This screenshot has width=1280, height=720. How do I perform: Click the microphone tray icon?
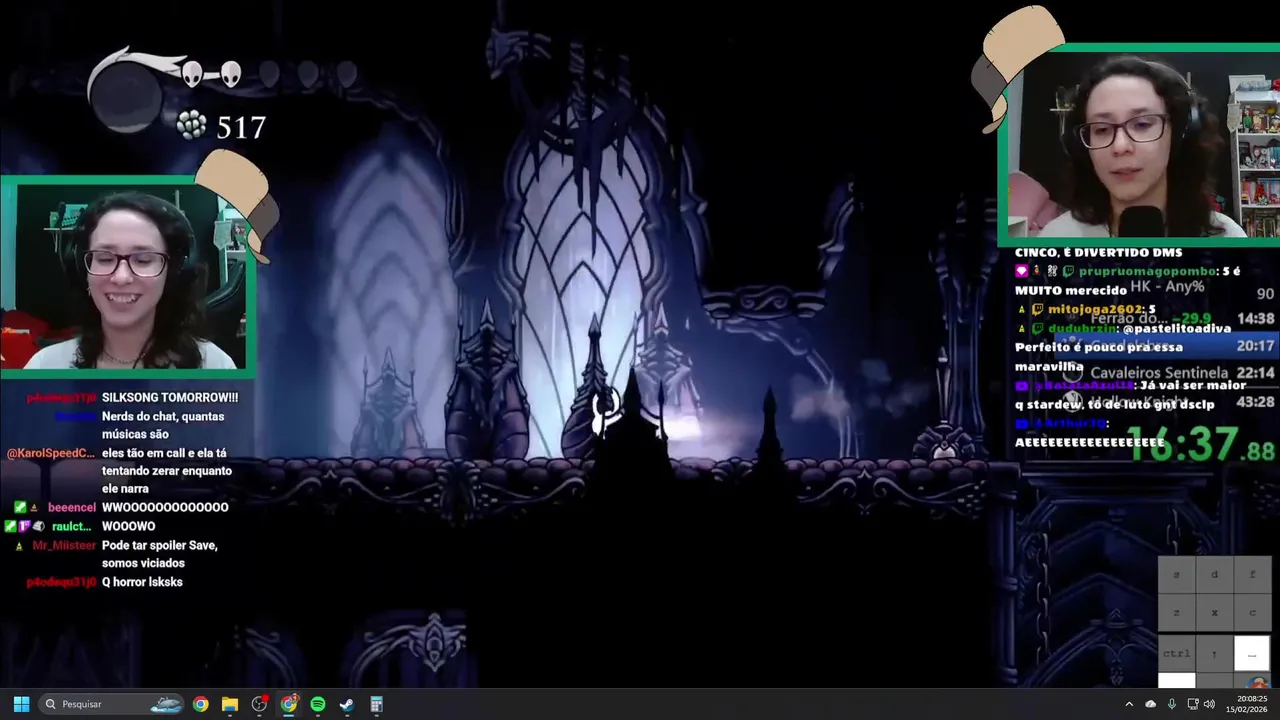pos(1171,704)
